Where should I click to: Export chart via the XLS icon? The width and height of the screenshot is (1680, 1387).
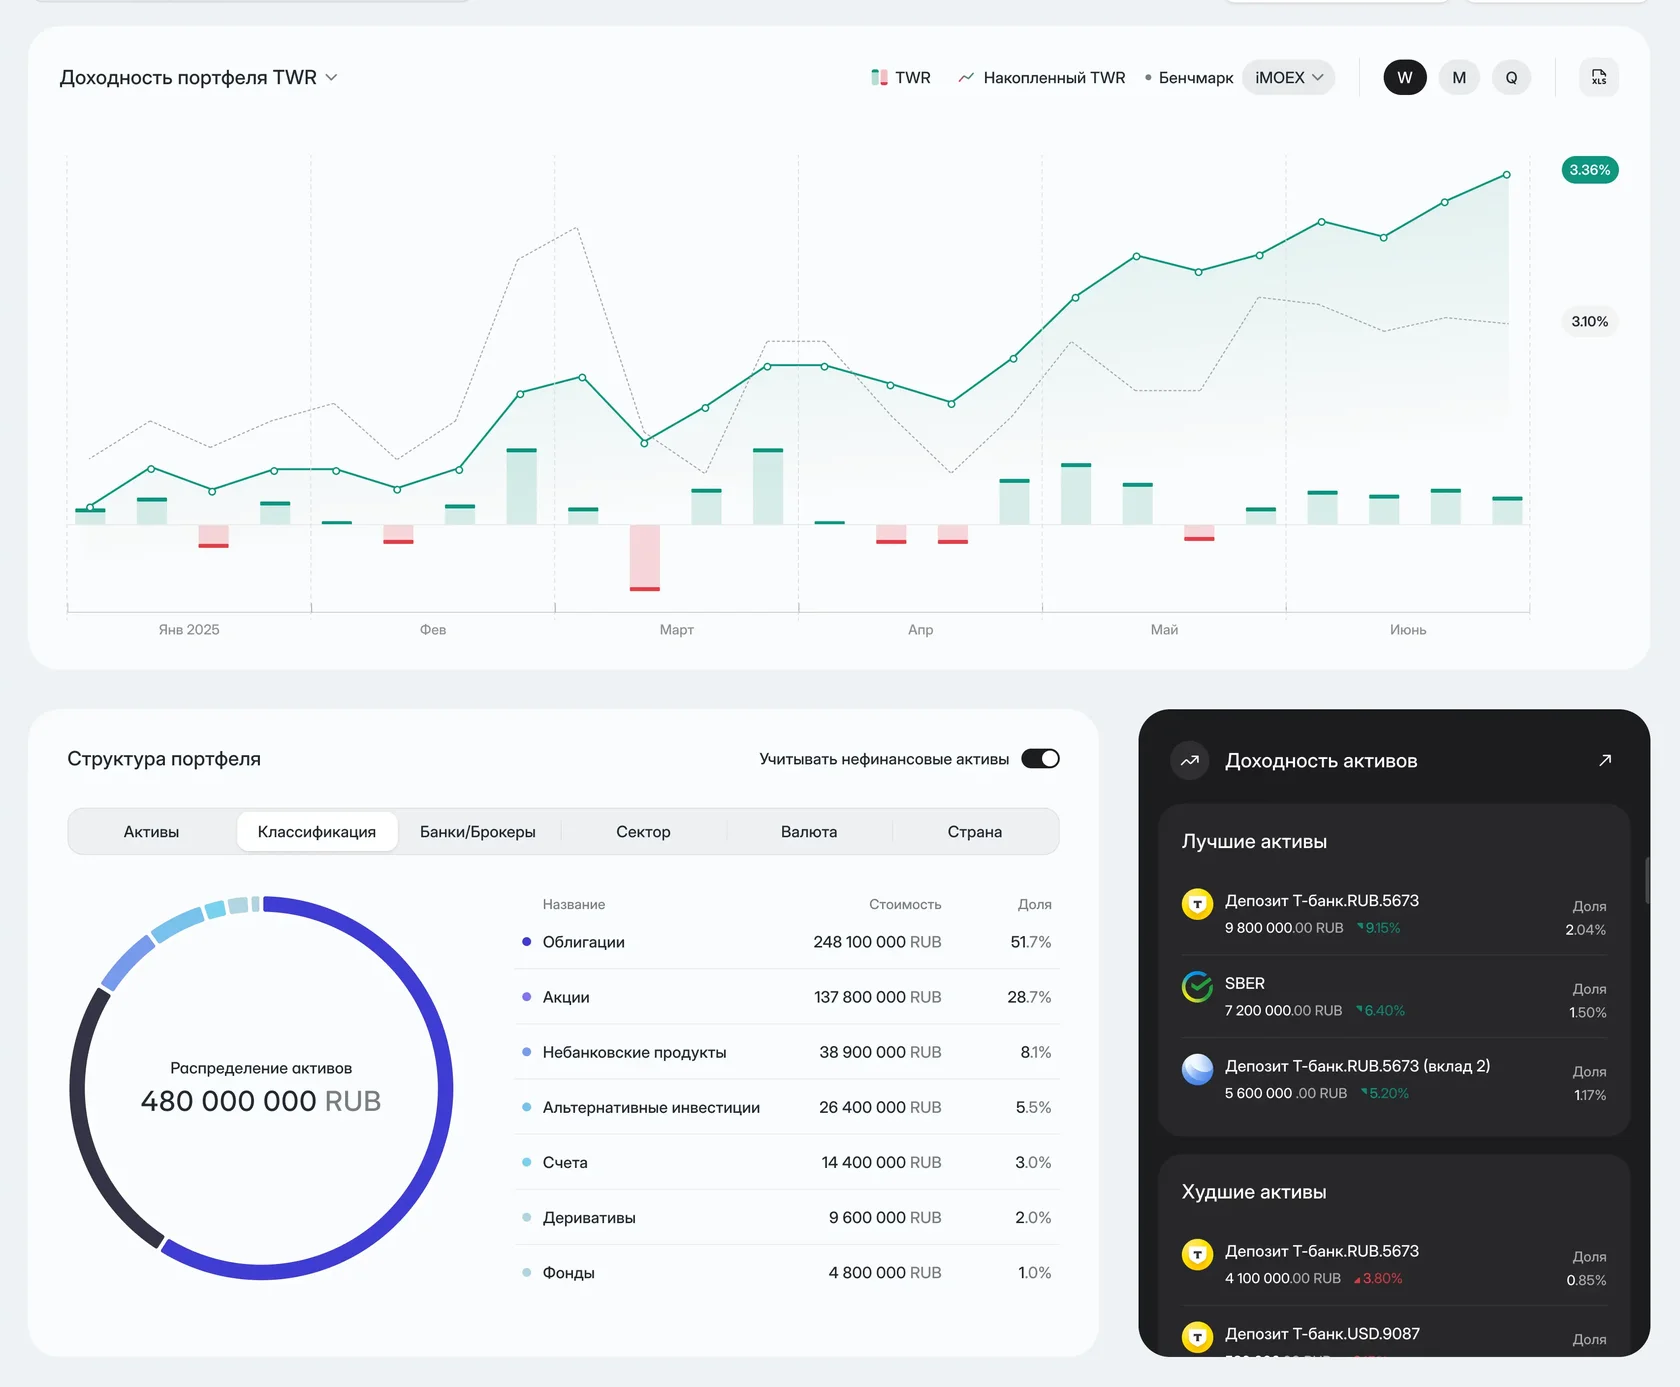[1598, 77]
